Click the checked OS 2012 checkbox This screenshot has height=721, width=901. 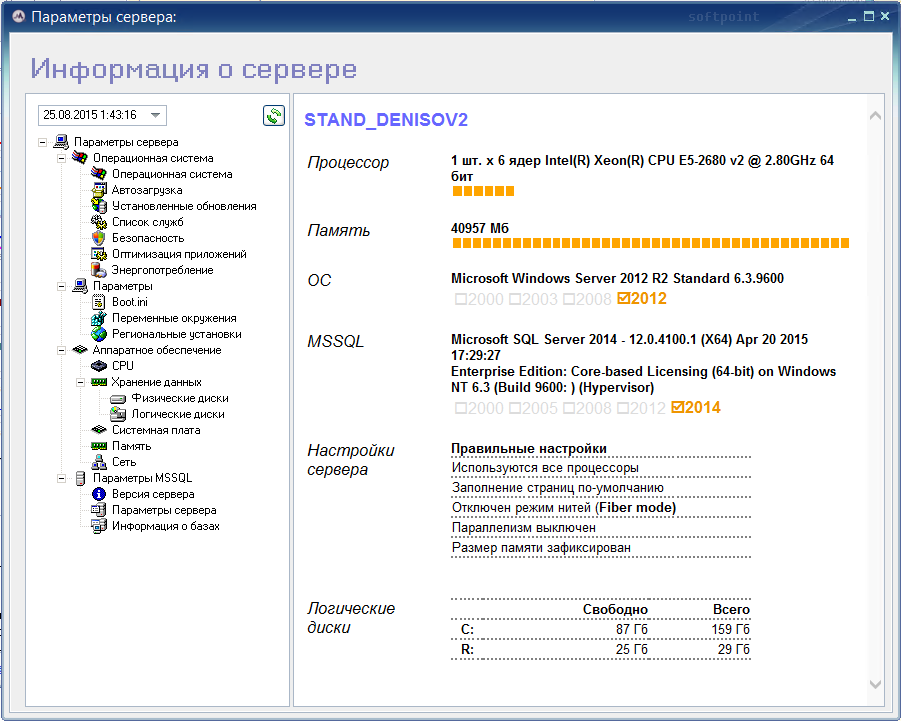(x=623, y=298)
